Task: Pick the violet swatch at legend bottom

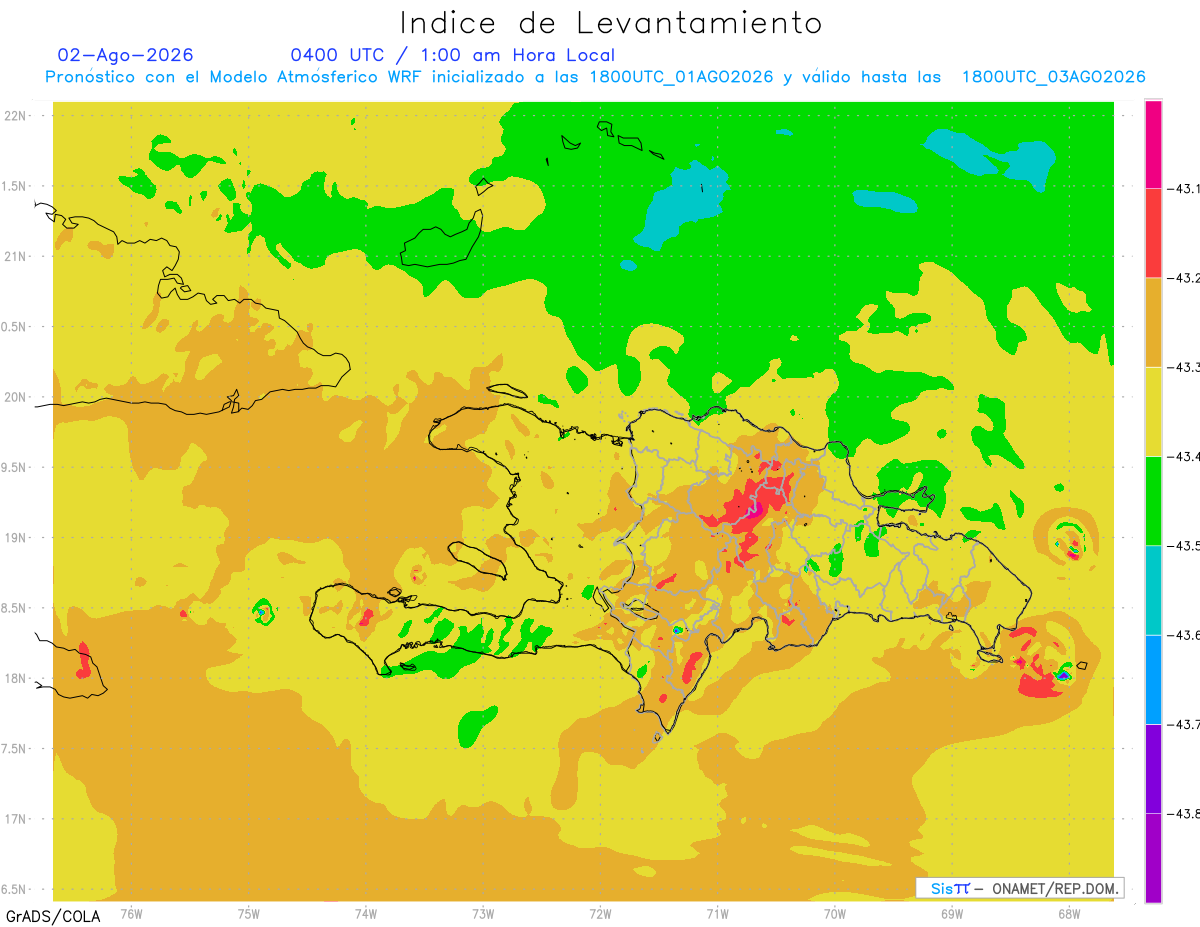Action: tap(1153, 857)
